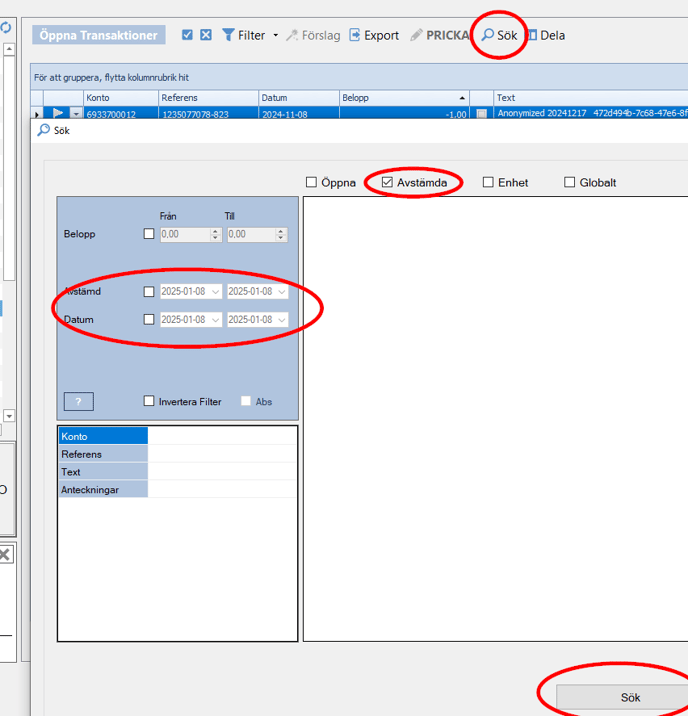Select the cell with reference 1235077078-823
The width and height of the screenshot is (688, 716).
point(208,113)
